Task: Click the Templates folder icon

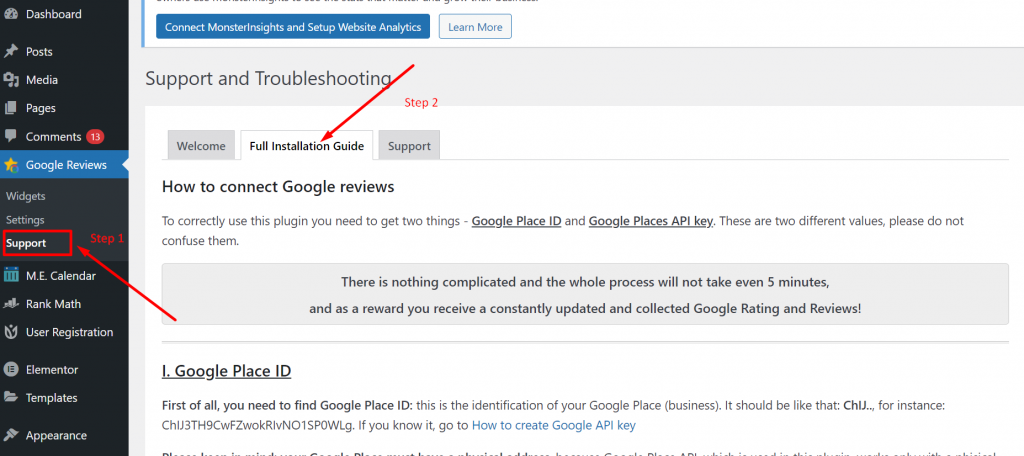Action: (x=10, y=397)
